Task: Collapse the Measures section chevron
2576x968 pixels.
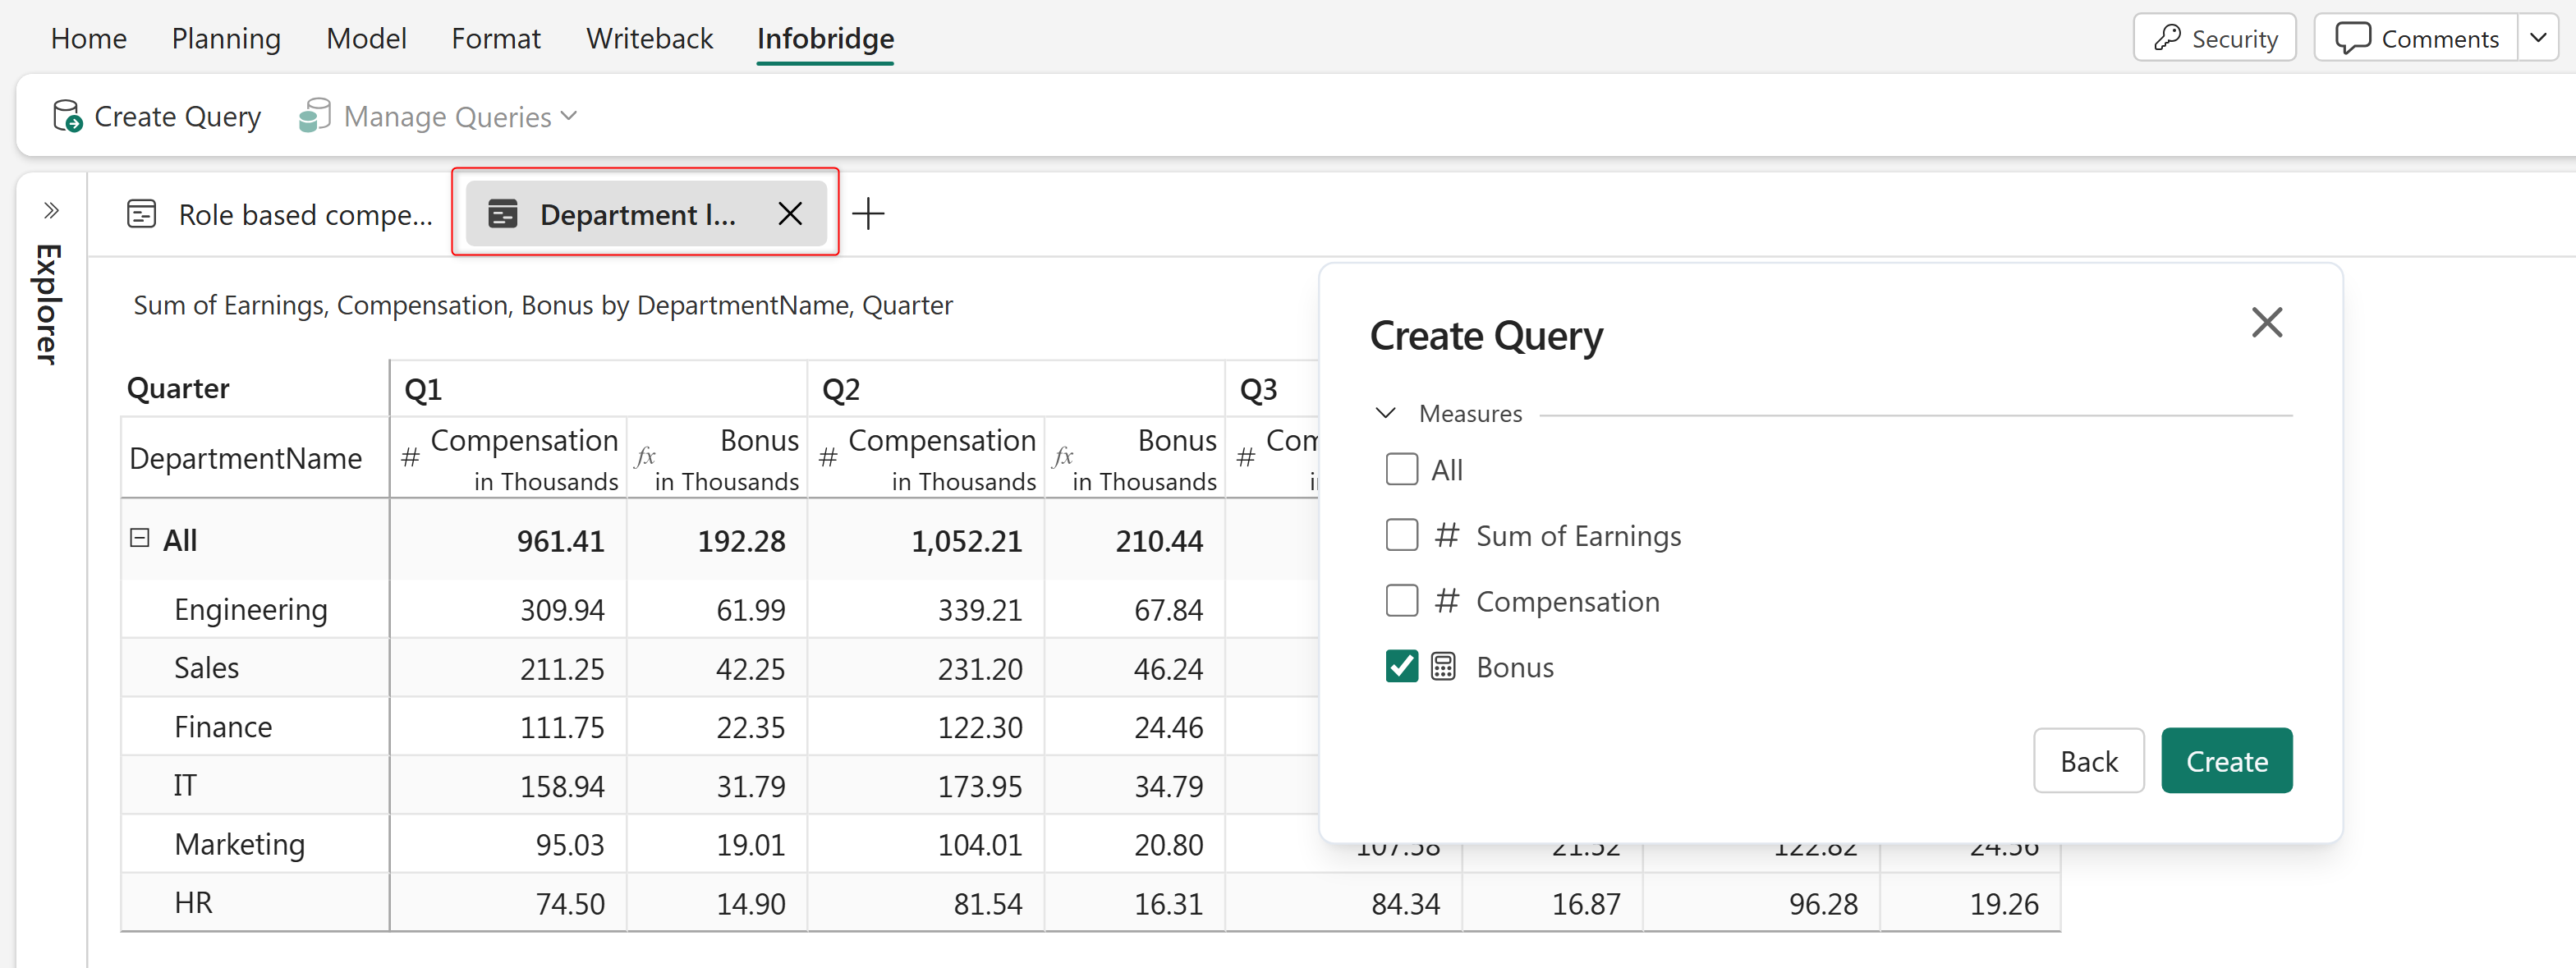Action: click(1385, 413)
